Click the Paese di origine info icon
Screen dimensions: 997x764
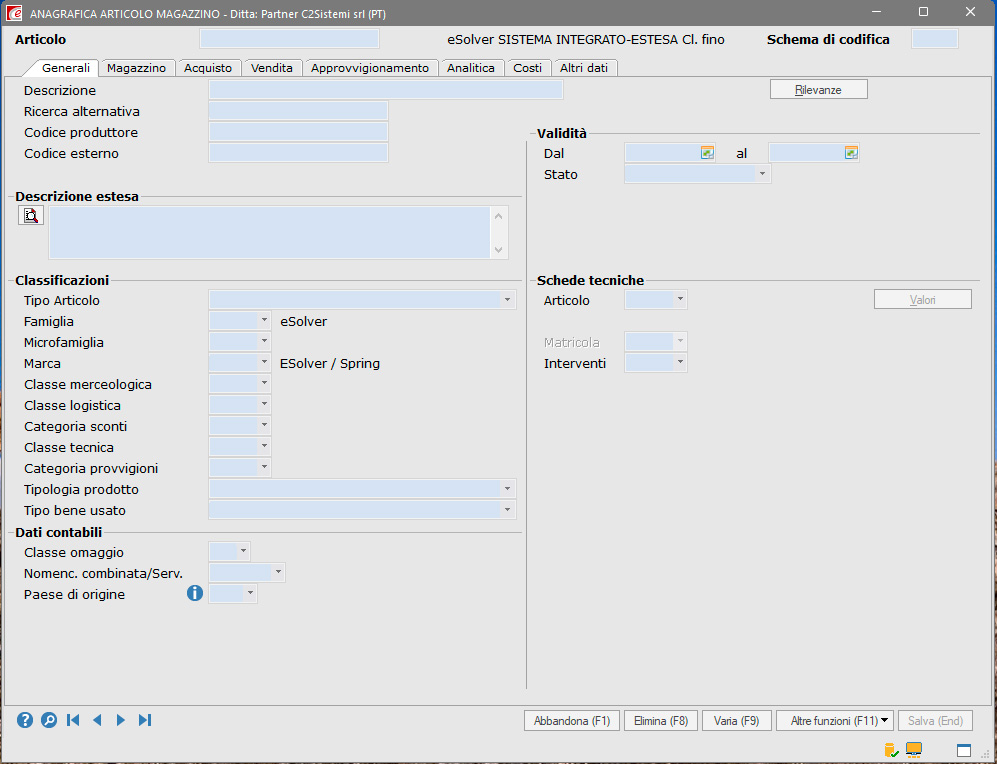[195, 594]
